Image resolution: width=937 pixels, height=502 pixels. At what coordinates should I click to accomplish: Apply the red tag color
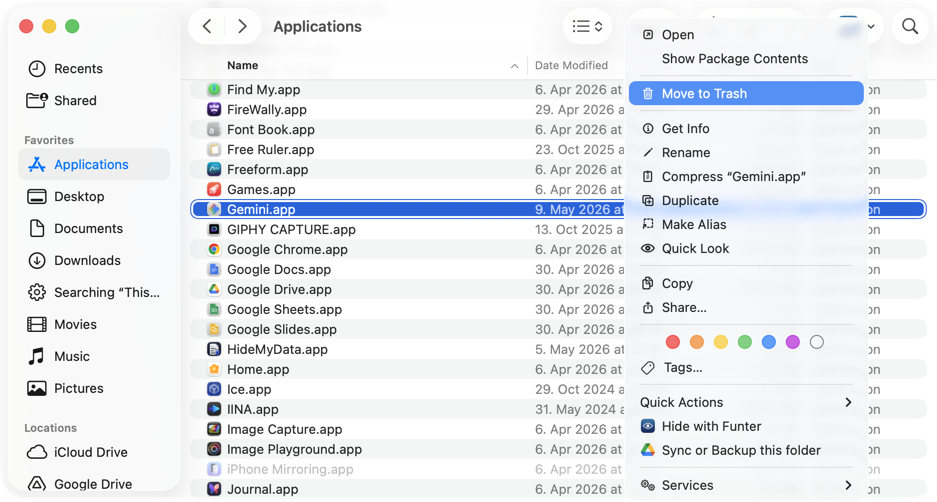(x=673, y=342)
